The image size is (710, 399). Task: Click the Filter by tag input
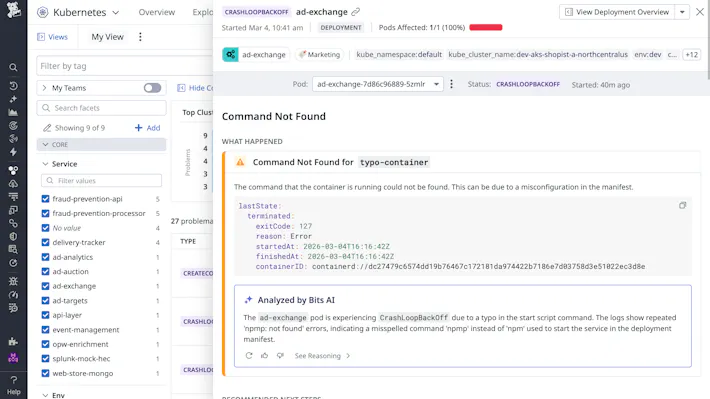pyautogui.click(x=125, y=66)
